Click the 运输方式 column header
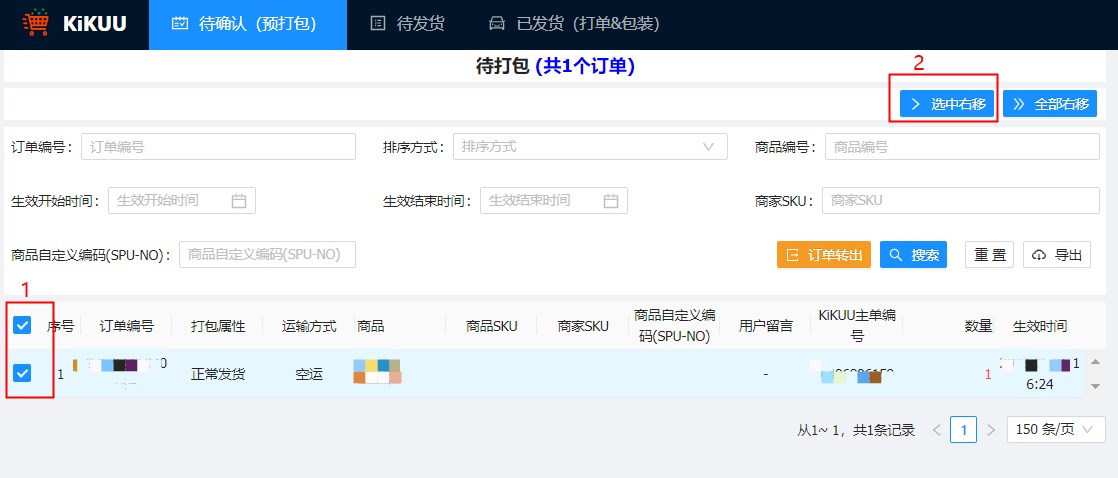The width and height of the screenshot is (1118, 478). click(x=309, y=326)
